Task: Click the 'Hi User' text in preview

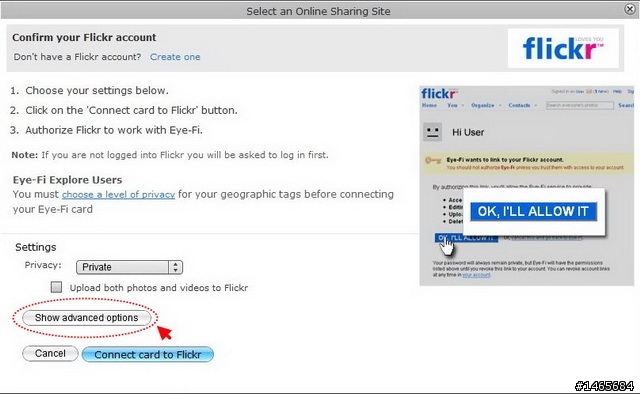Action: 468,132
